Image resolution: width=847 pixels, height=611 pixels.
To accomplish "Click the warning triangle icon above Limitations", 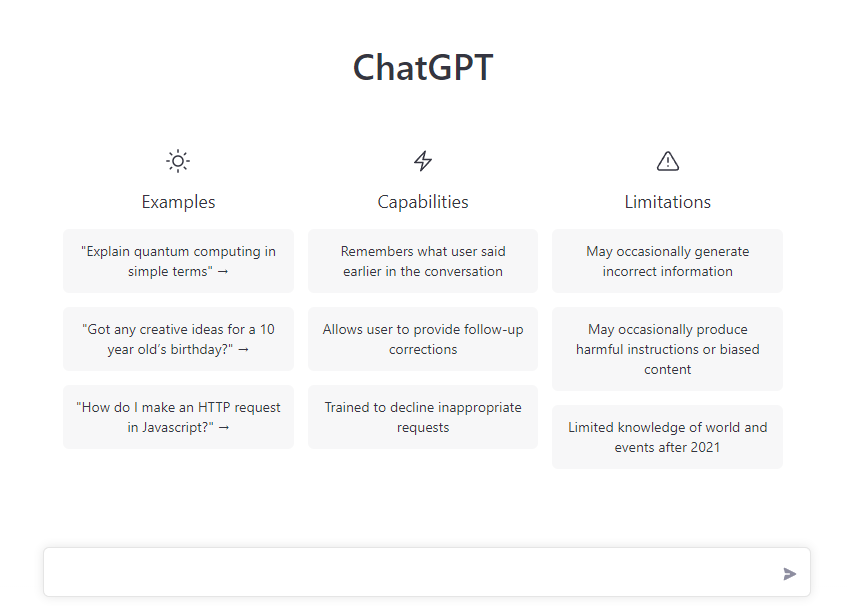I will [x=667, y=161].
